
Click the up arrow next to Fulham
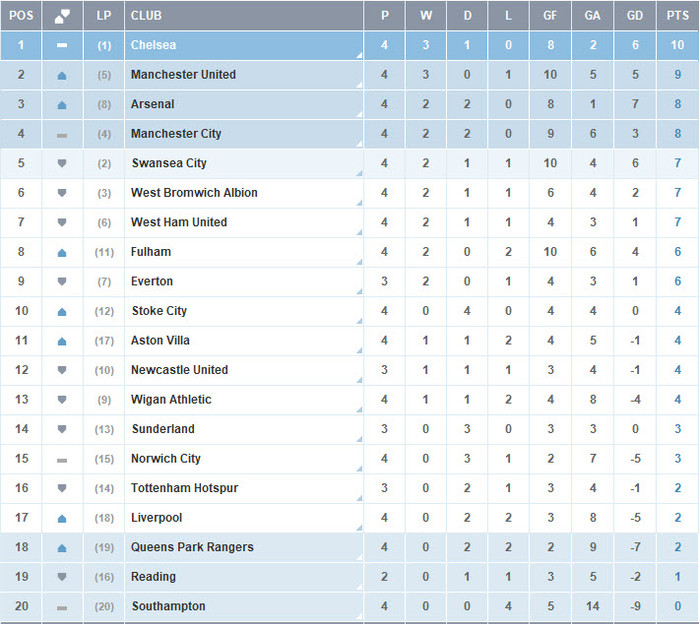tap(62, 253)
